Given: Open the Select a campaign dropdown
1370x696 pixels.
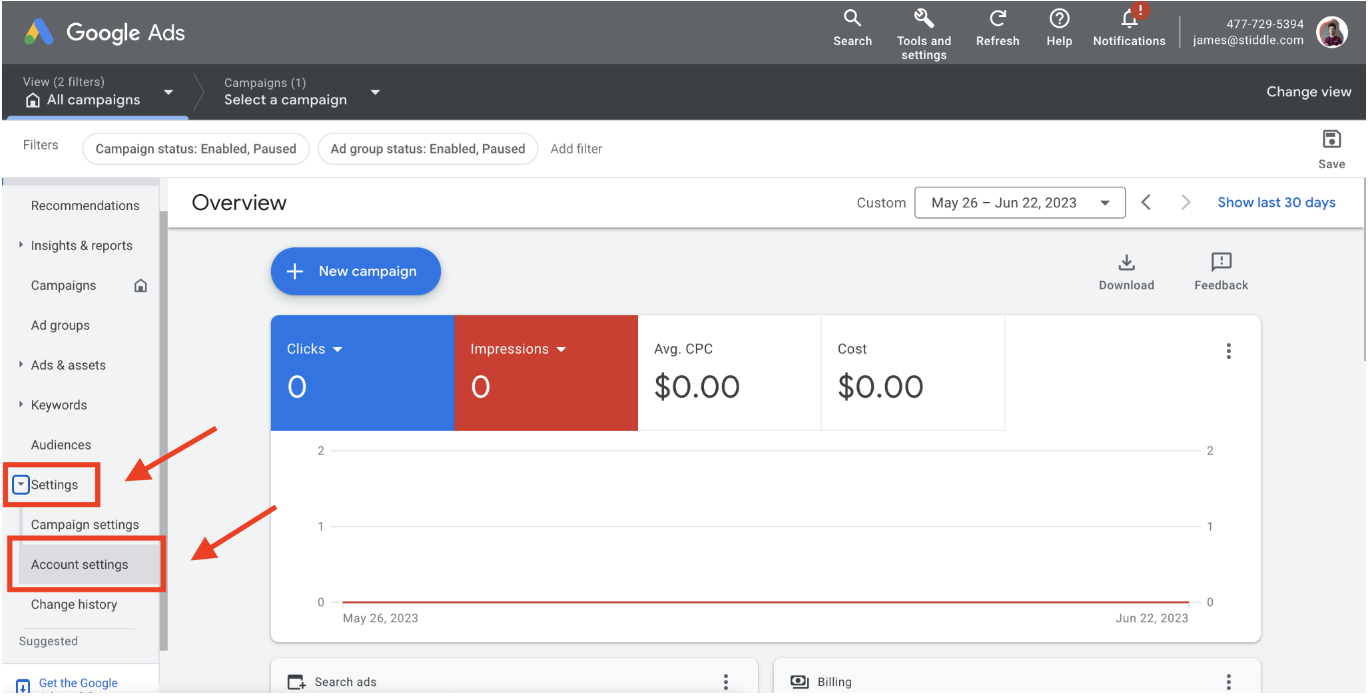Looking at the screenshot, I should pyautogui.click(x=375, y=92).
